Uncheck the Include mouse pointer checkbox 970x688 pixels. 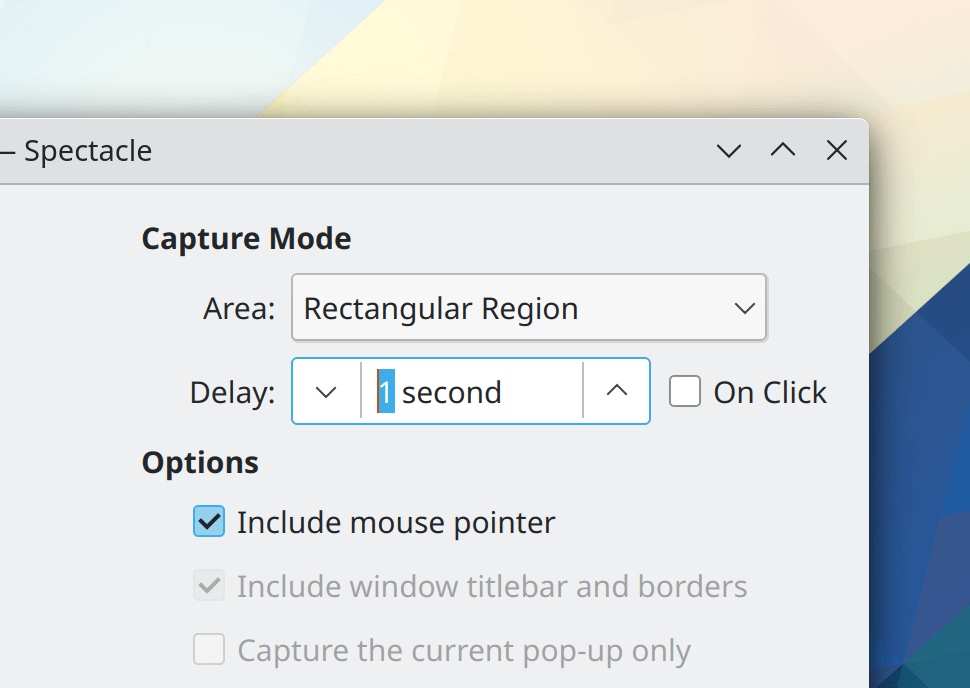click(x=209, y=522)
